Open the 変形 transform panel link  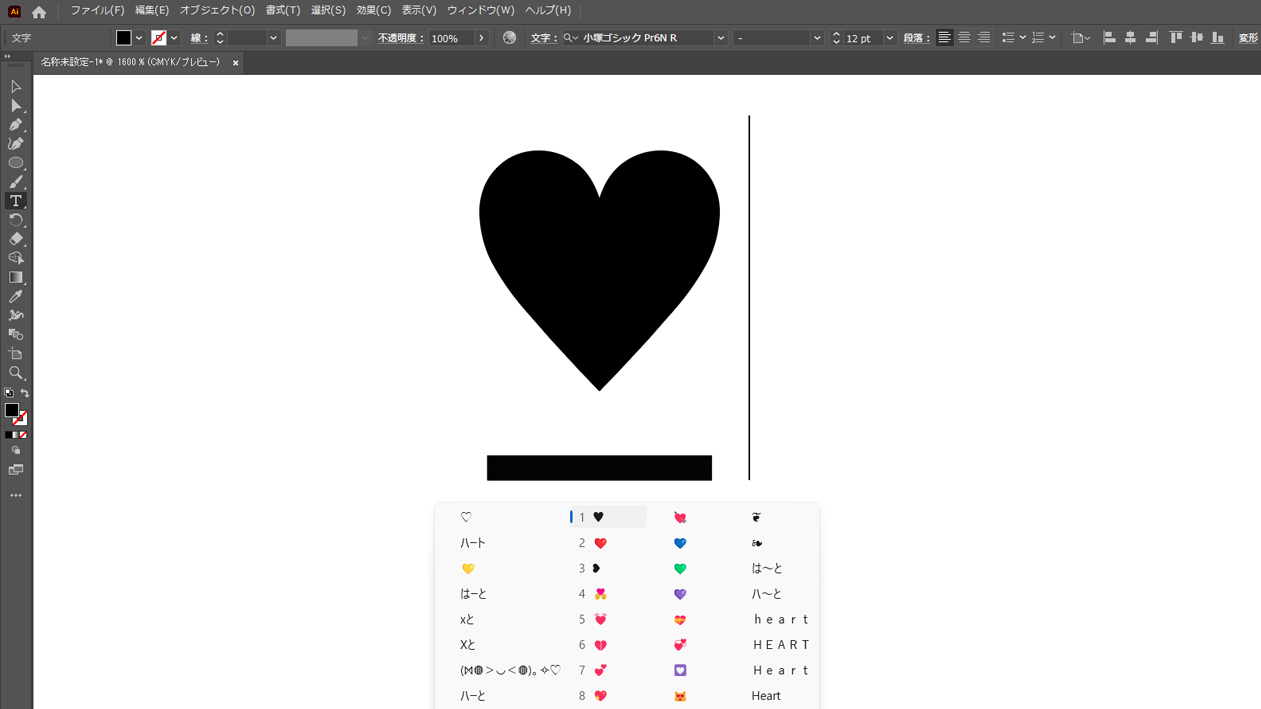tap(1247, 37)
